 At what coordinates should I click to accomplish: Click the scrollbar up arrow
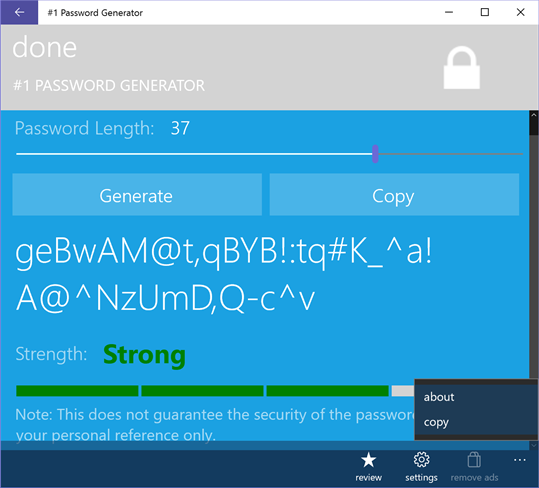click(x=534, y=115)
